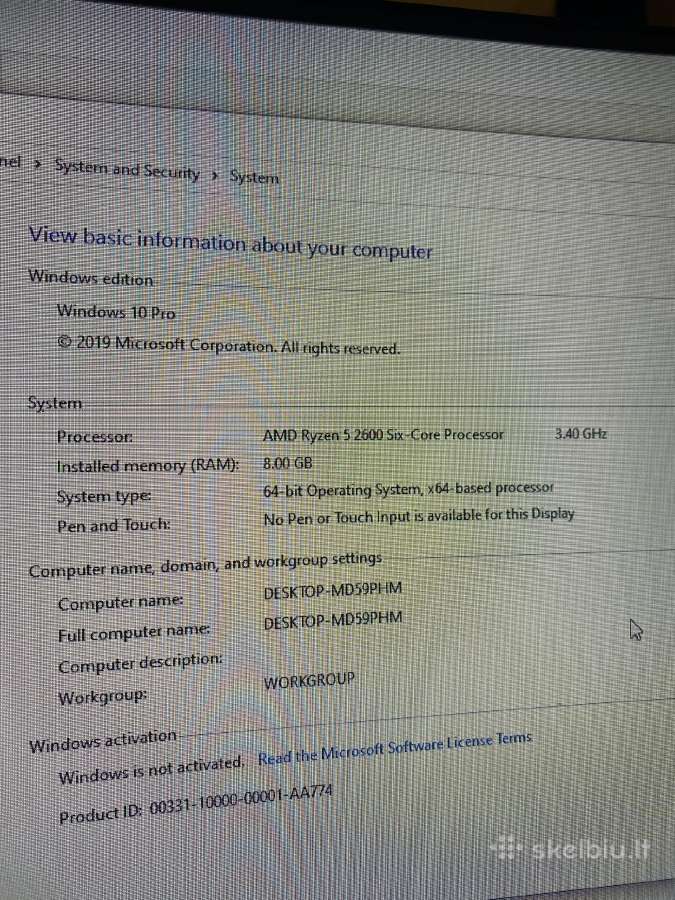Open System and Security in breadcrumb
This screenshot has height=900, width=675.
127,169
